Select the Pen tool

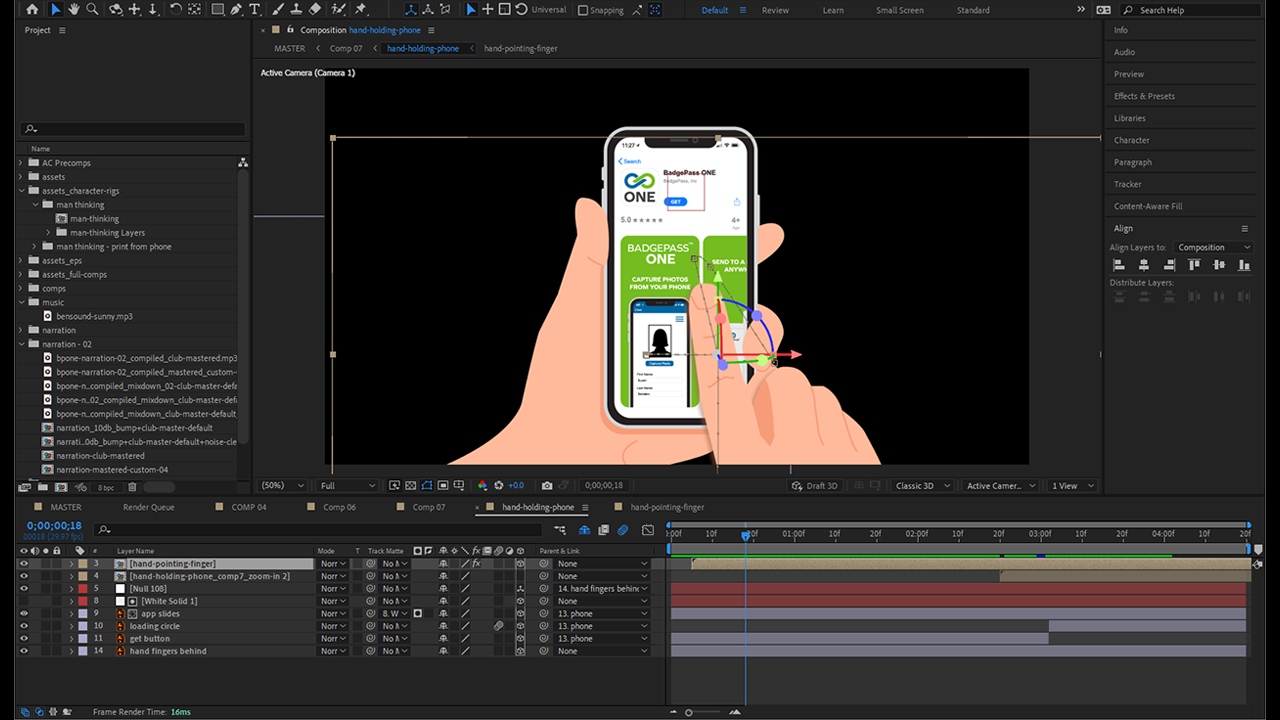(x=236, y=9)
